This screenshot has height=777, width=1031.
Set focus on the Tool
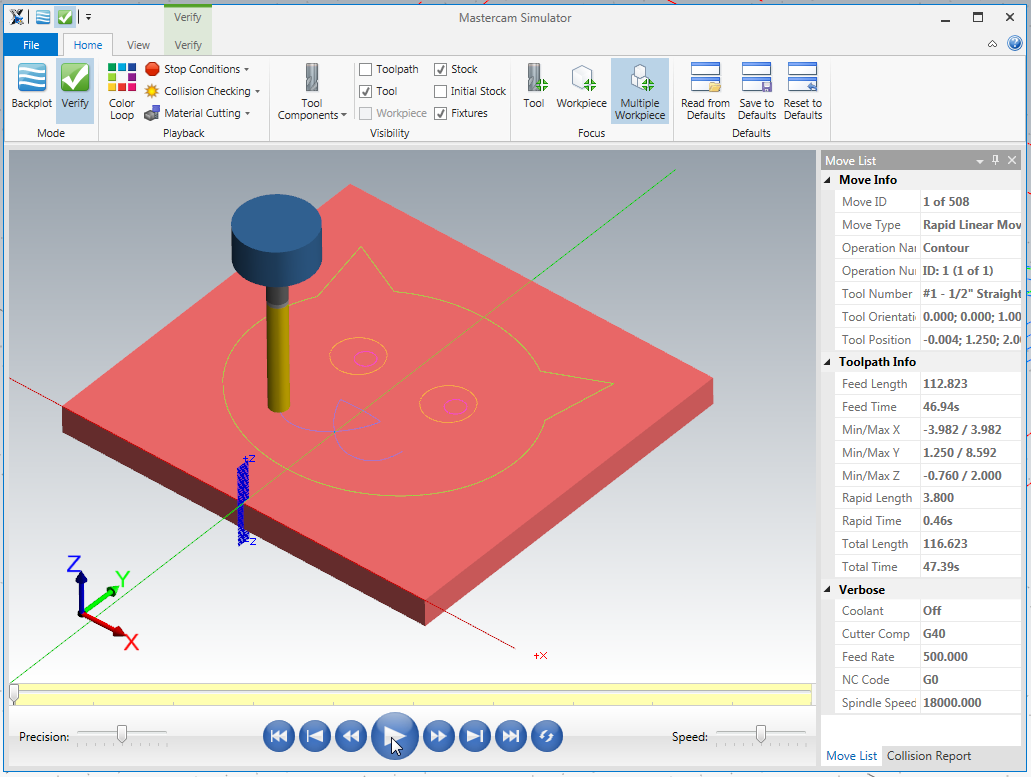[534, 88]
